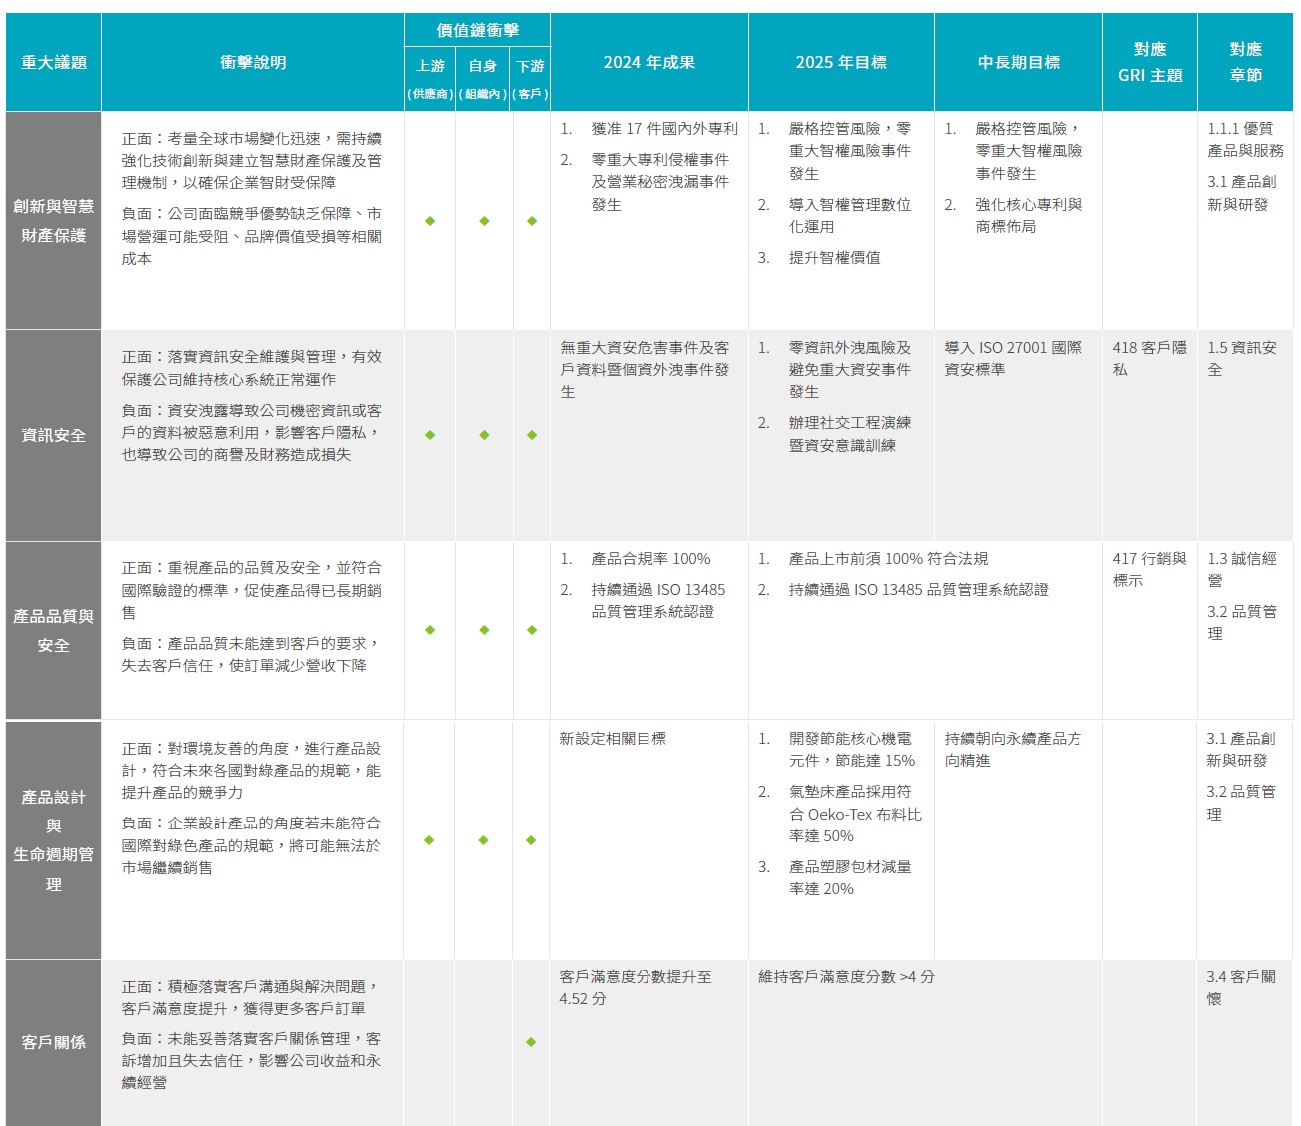Image resolution: width=1301 pixels, height=1126 pixels.
Task: Click the 自身 diamond in 資訊安全 row
Action: [x=484, y=435]
